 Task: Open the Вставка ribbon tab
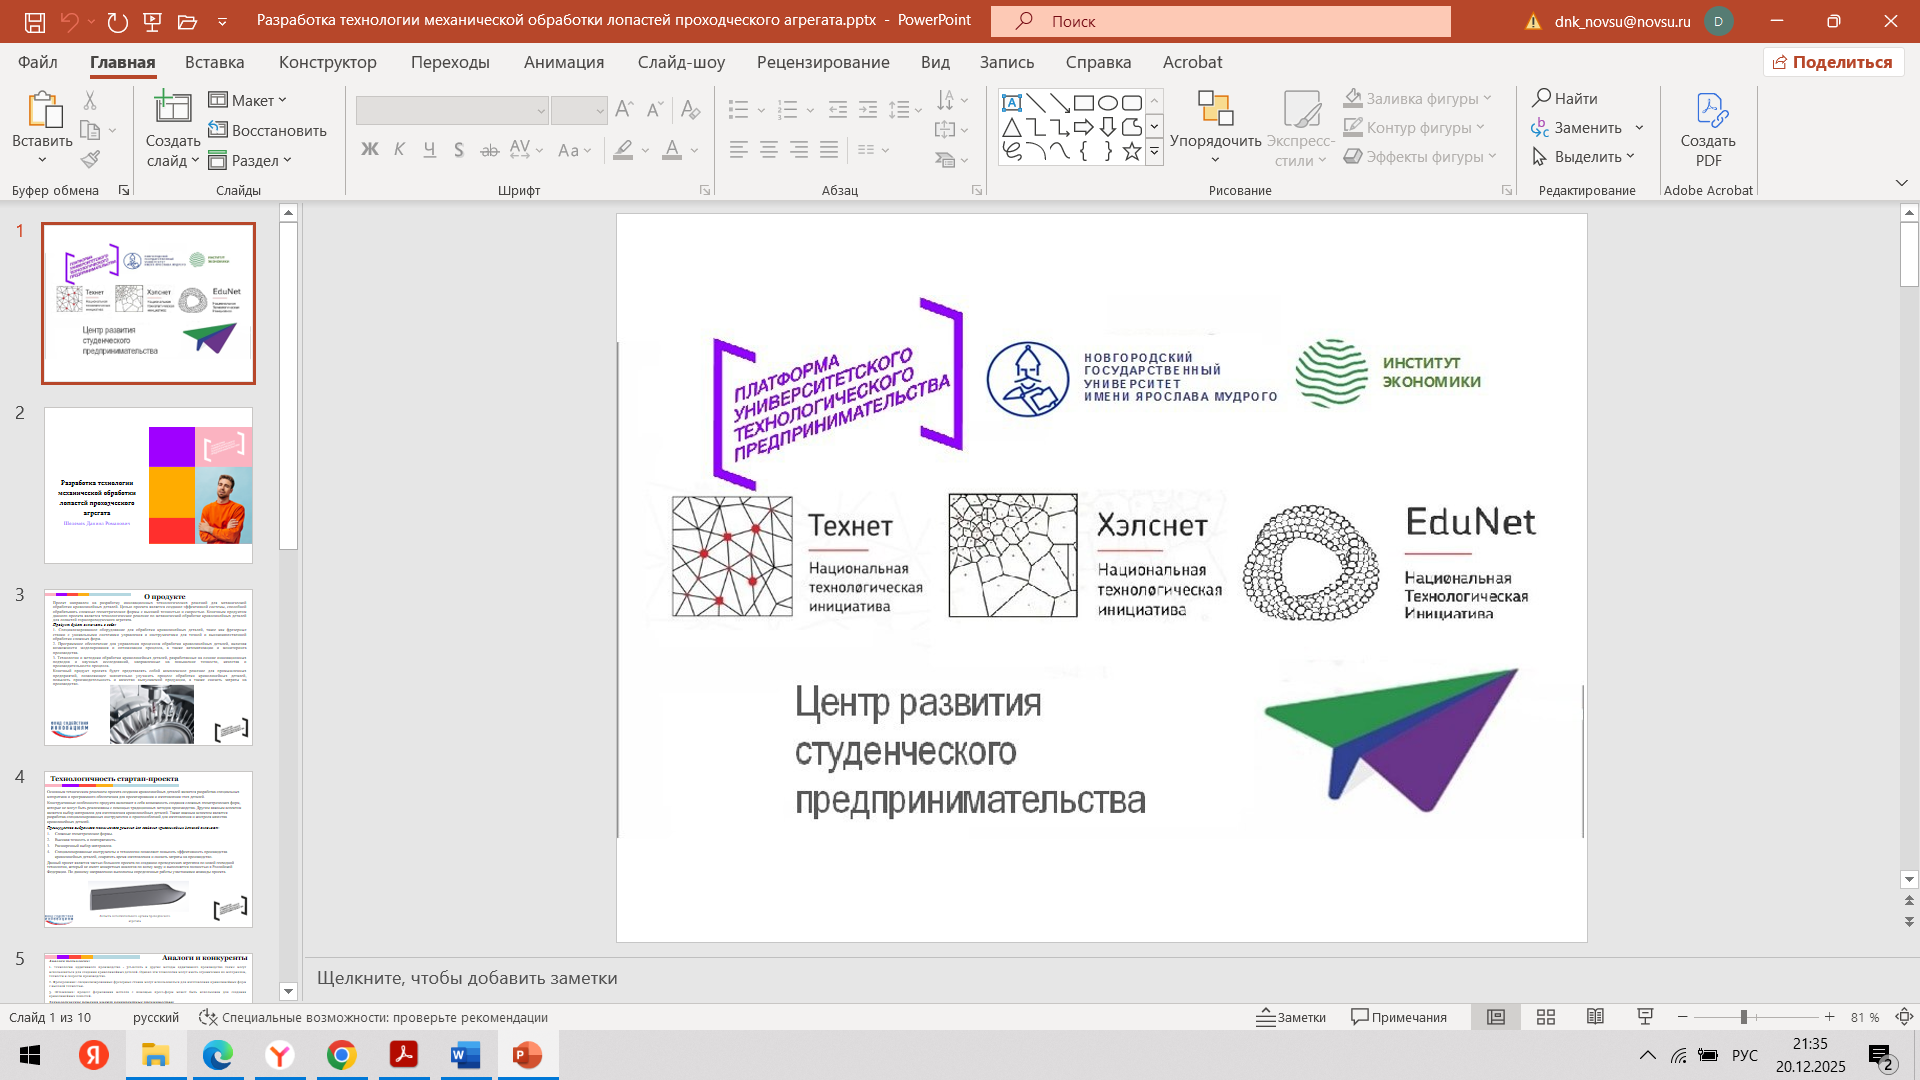click(x=214, y=62)
